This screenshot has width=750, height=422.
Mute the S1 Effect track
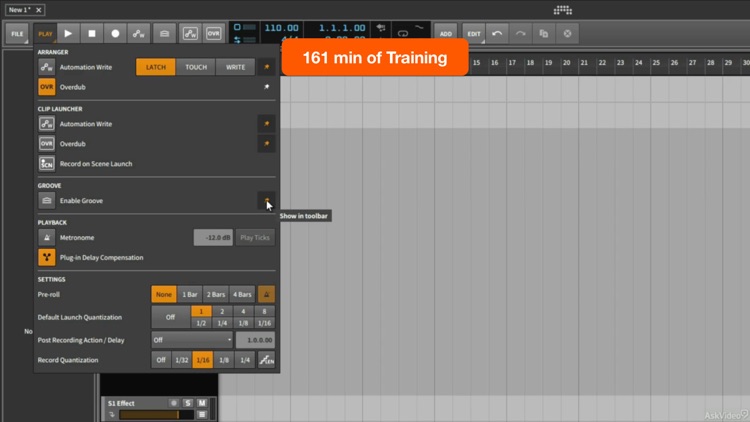[x=202, y=403]
